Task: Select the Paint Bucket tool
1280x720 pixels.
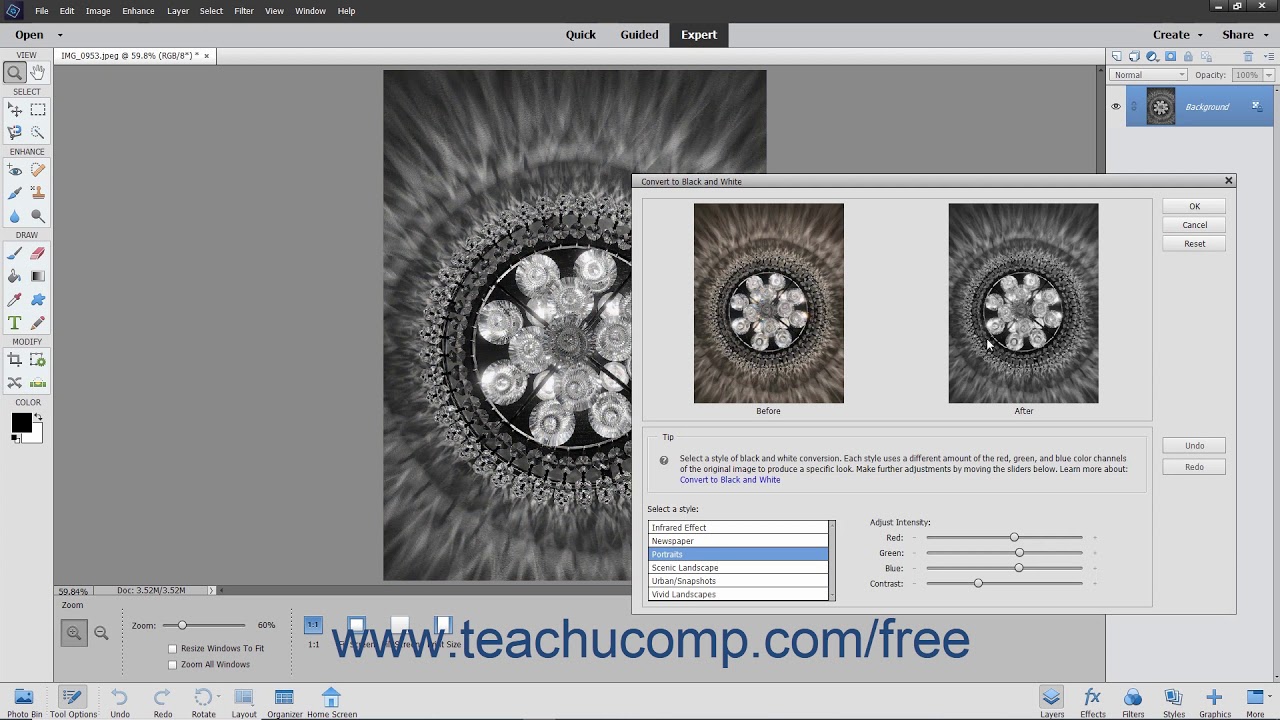Action: tap(14, 276)
